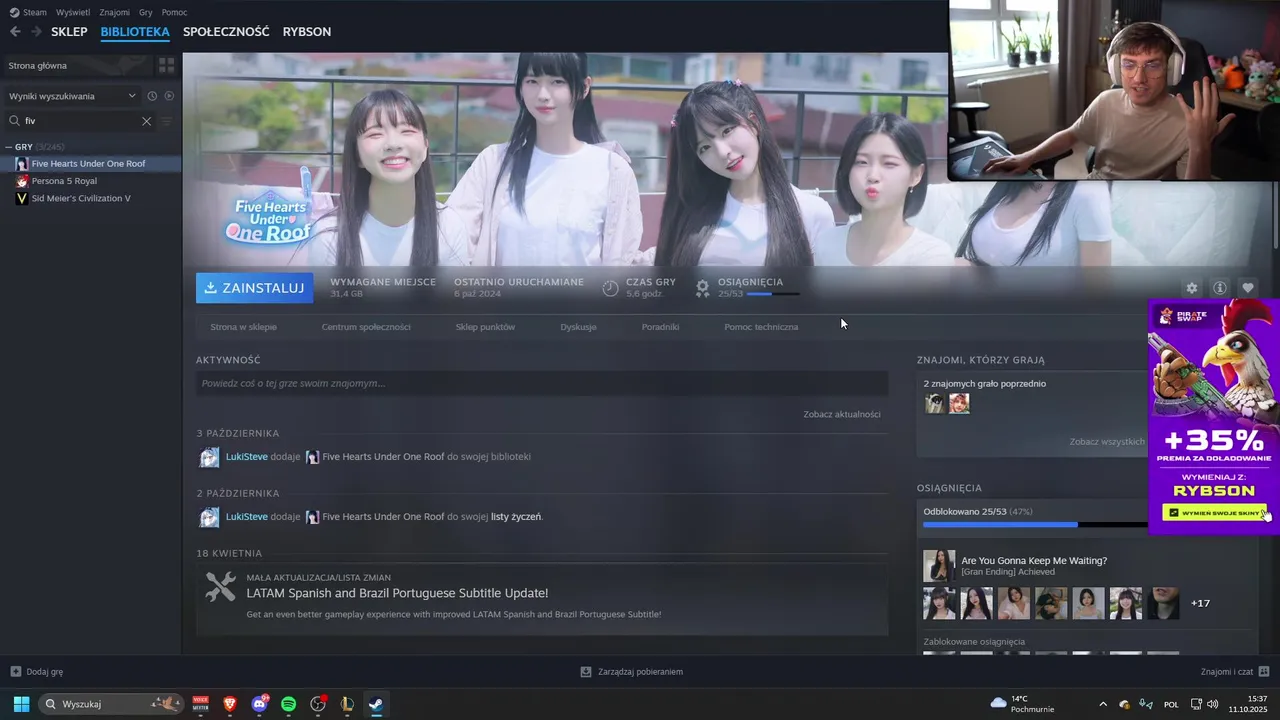Click first friend avatar who played
Viewport: 1280px width, 720px height.
coord(935,404)
